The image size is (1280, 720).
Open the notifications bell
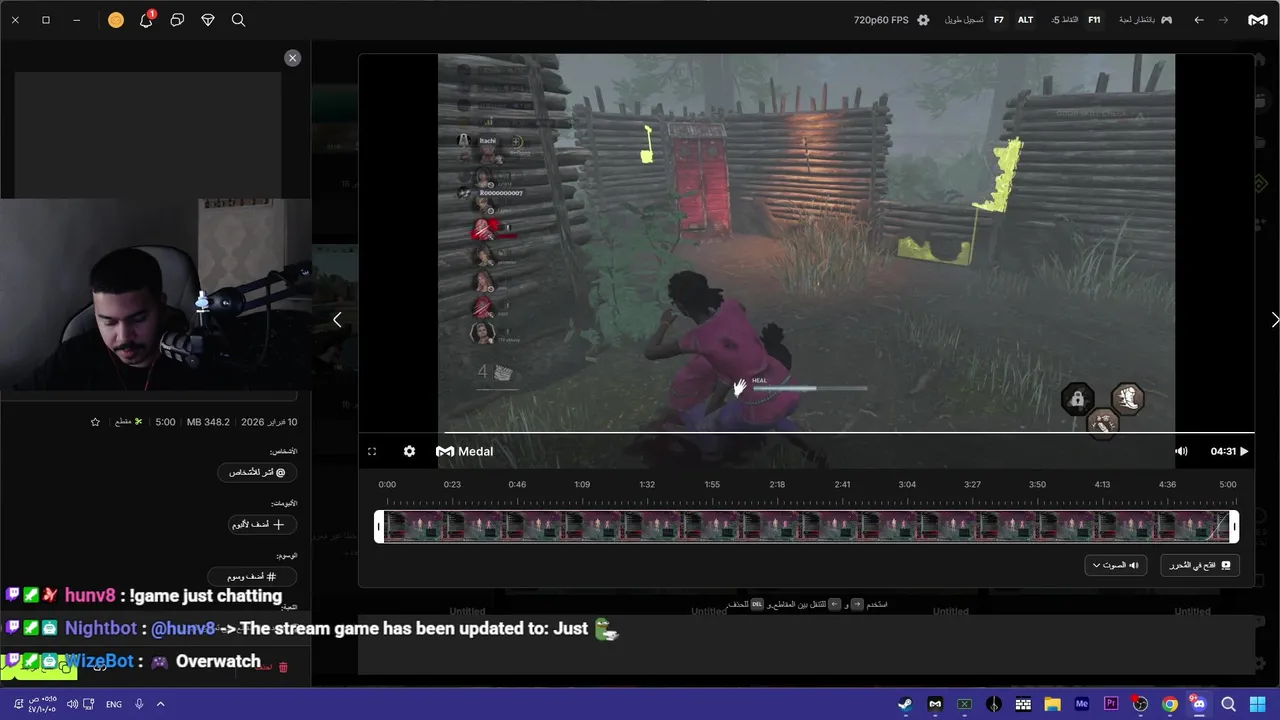[146, 19]
